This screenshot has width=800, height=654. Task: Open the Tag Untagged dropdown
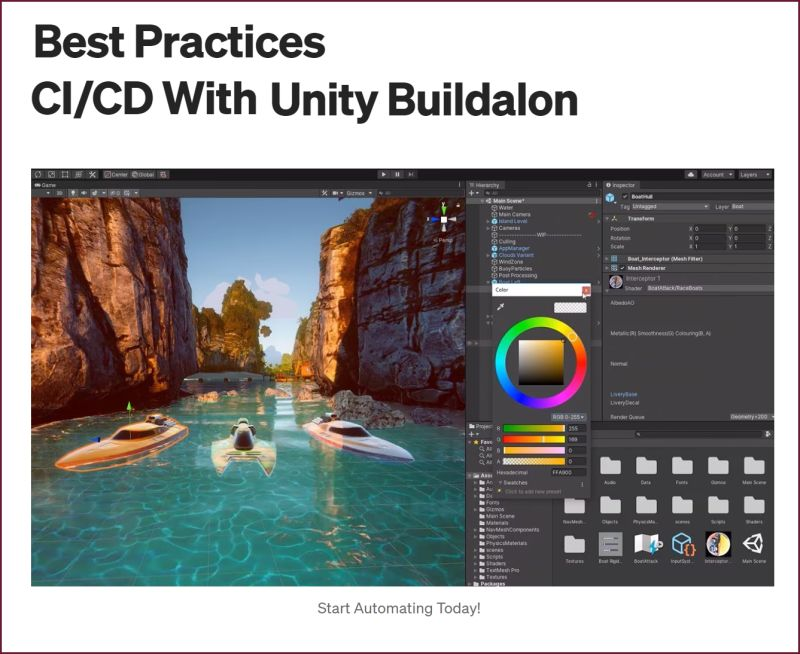pos(670,207)
